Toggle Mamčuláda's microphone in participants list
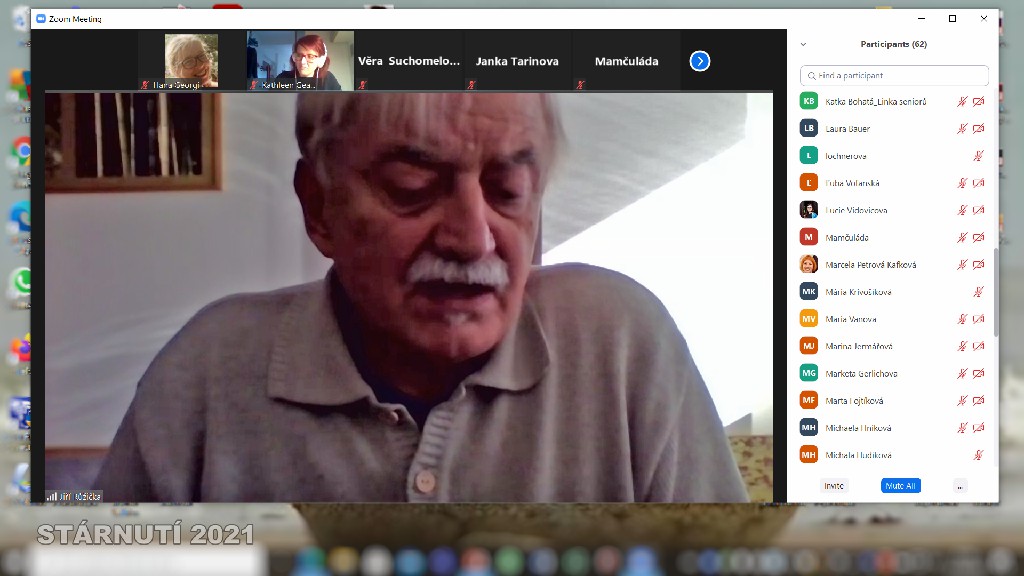 coord(962,238)
